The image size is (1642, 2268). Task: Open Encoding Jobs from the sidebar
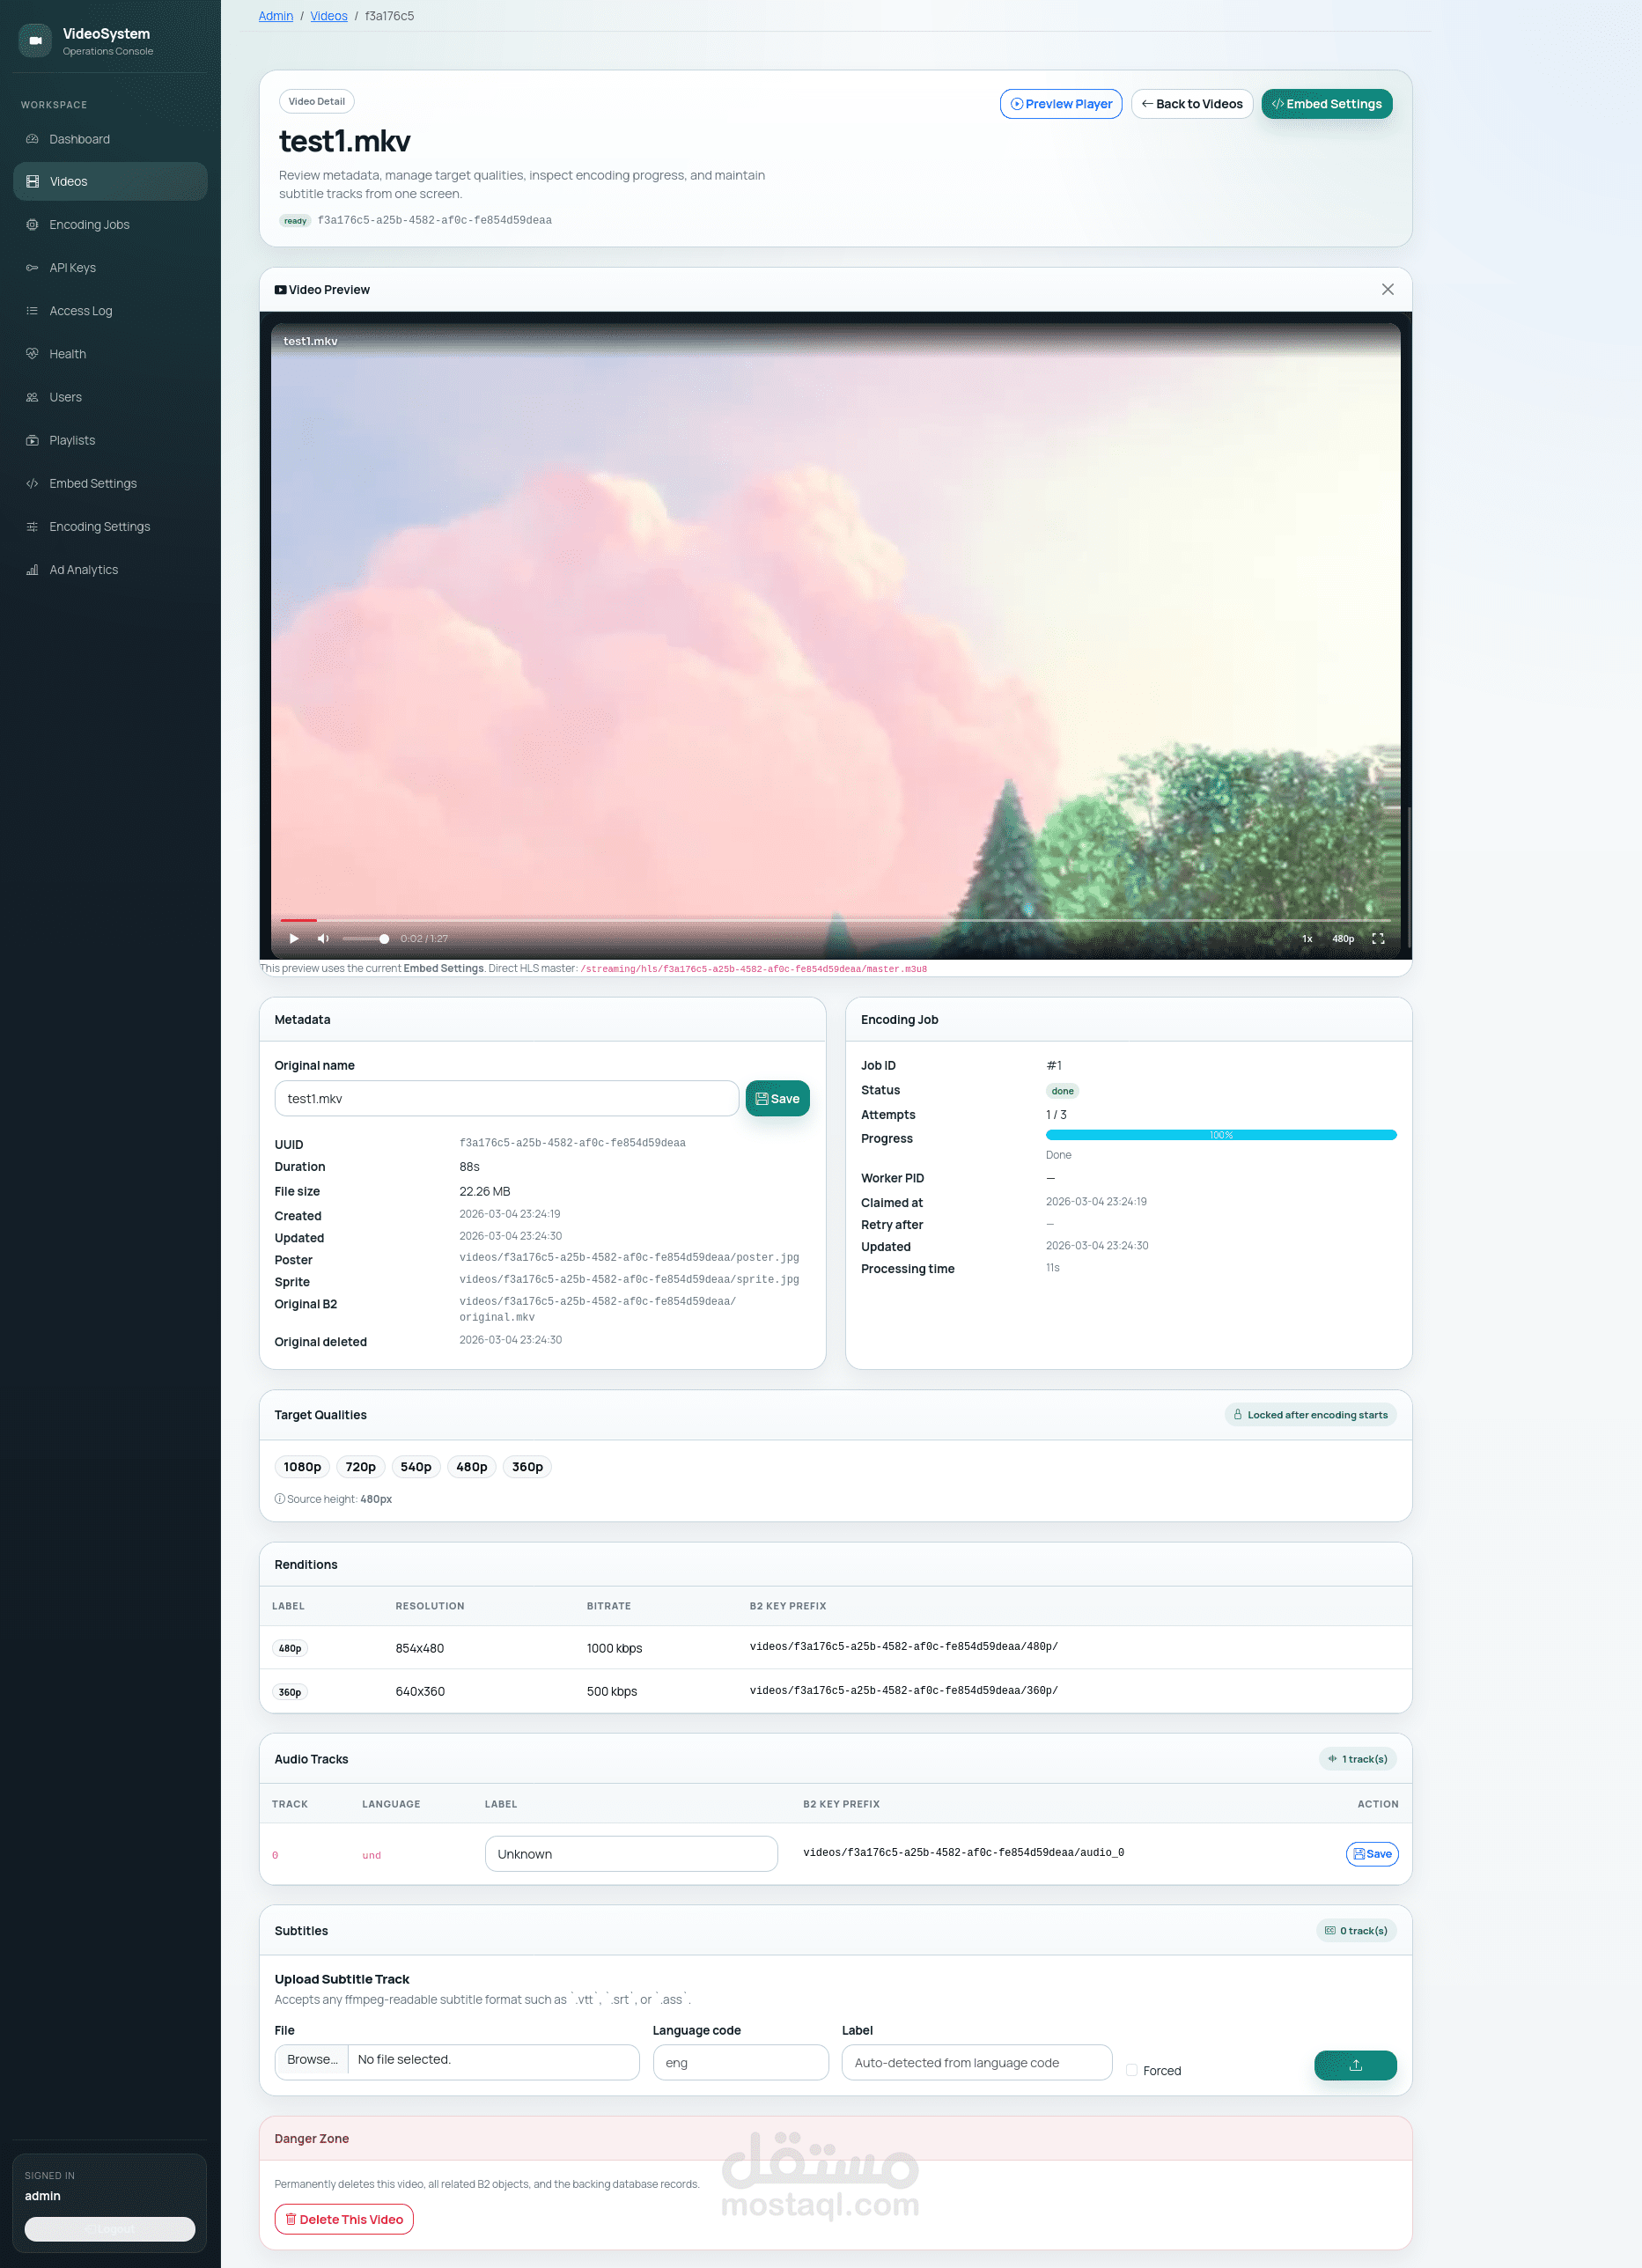pos(110,225)
